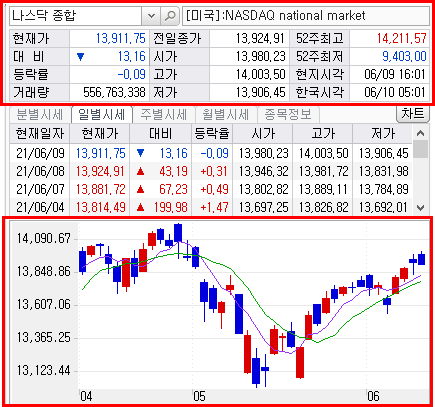Screen dimensions: 435x407
Task: Click the 05 month marker on chart axis
Action: tap(199, 396)
